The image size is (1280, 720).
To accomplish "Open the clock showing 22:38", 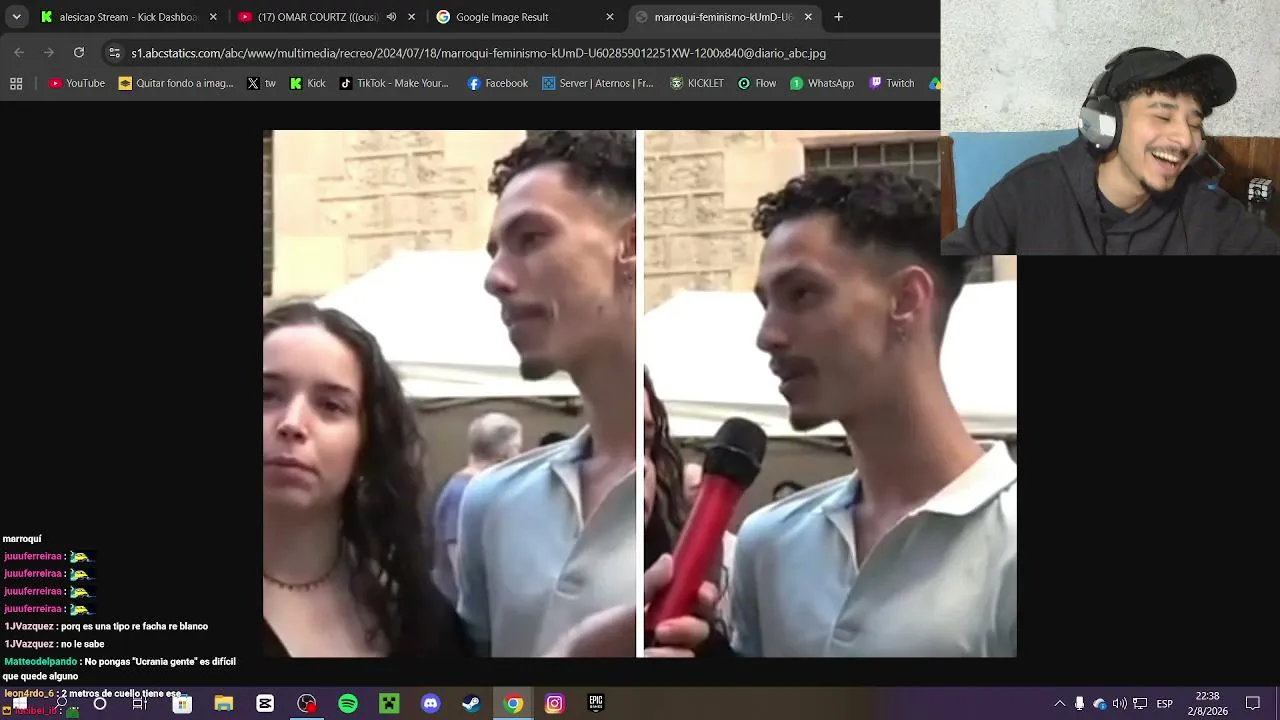I will click(x=1208, y=704).
